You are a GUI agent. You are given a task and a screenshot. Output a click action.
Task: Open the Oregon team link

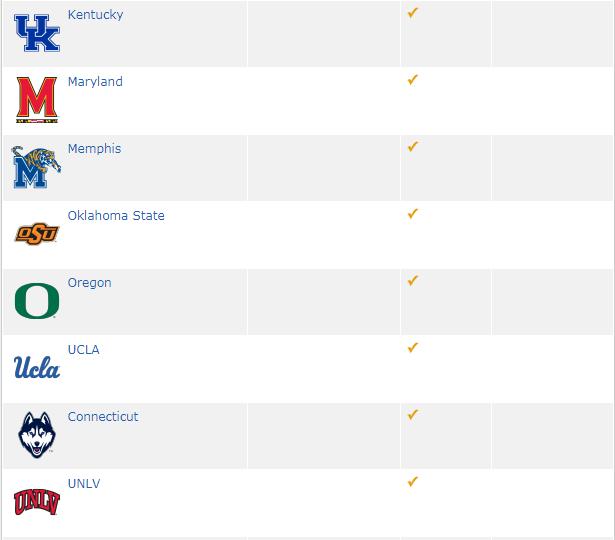(89, 283)
